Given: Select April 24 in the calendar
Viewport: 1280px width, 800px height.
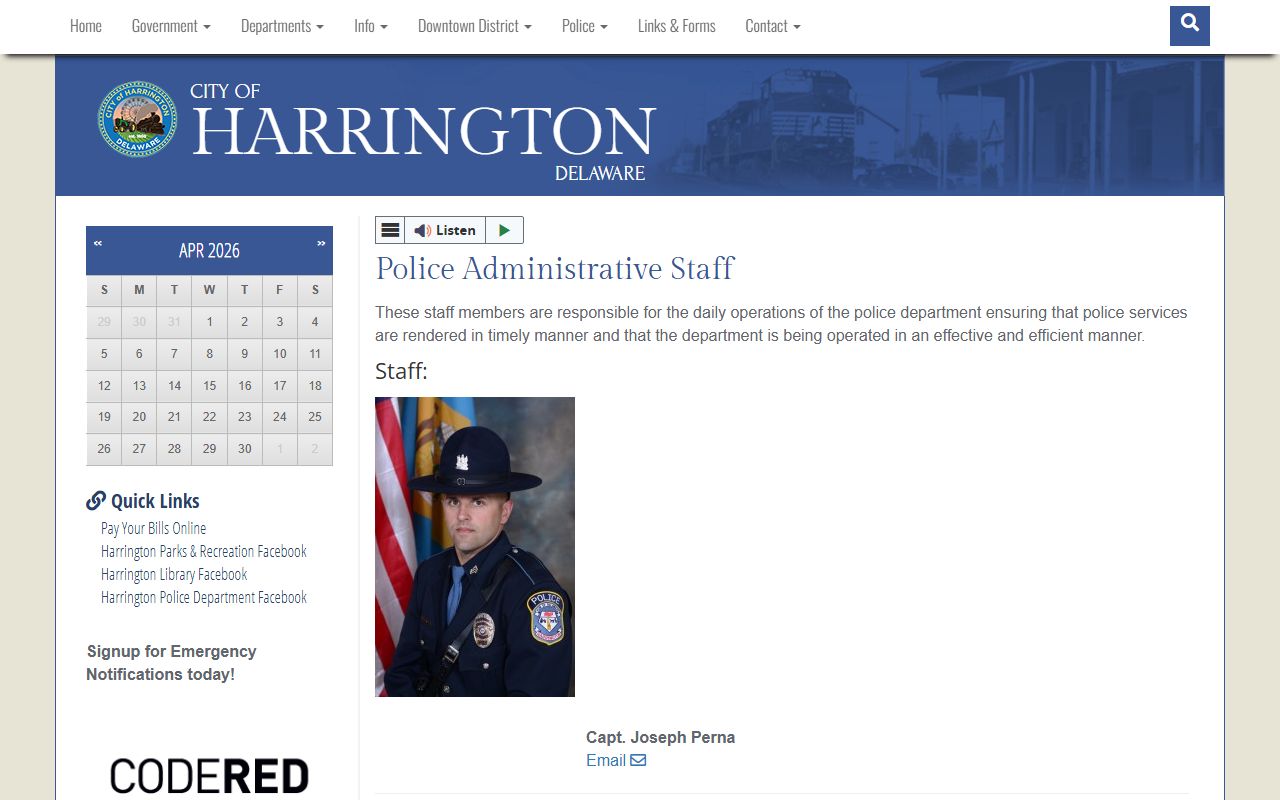Looking at the screenshot, I should tap(280, 417).
